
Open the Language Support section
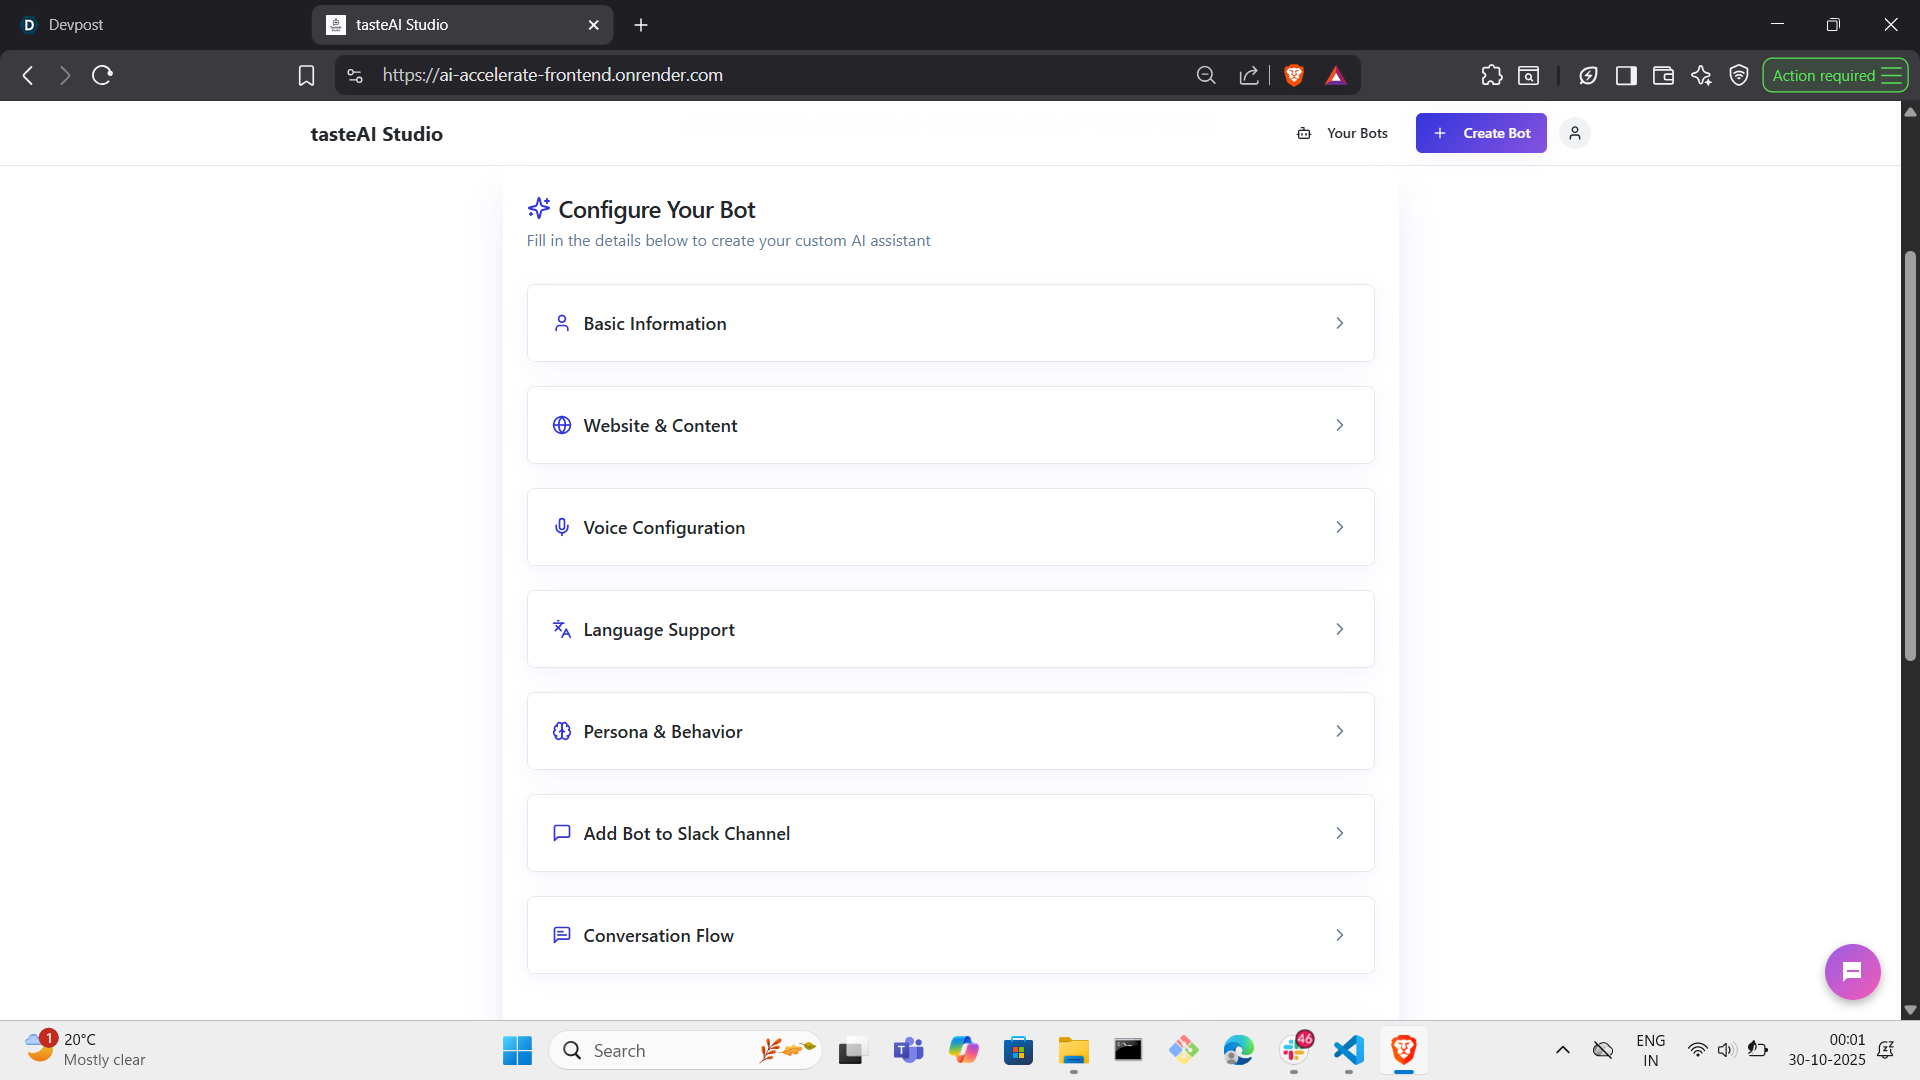950,629
